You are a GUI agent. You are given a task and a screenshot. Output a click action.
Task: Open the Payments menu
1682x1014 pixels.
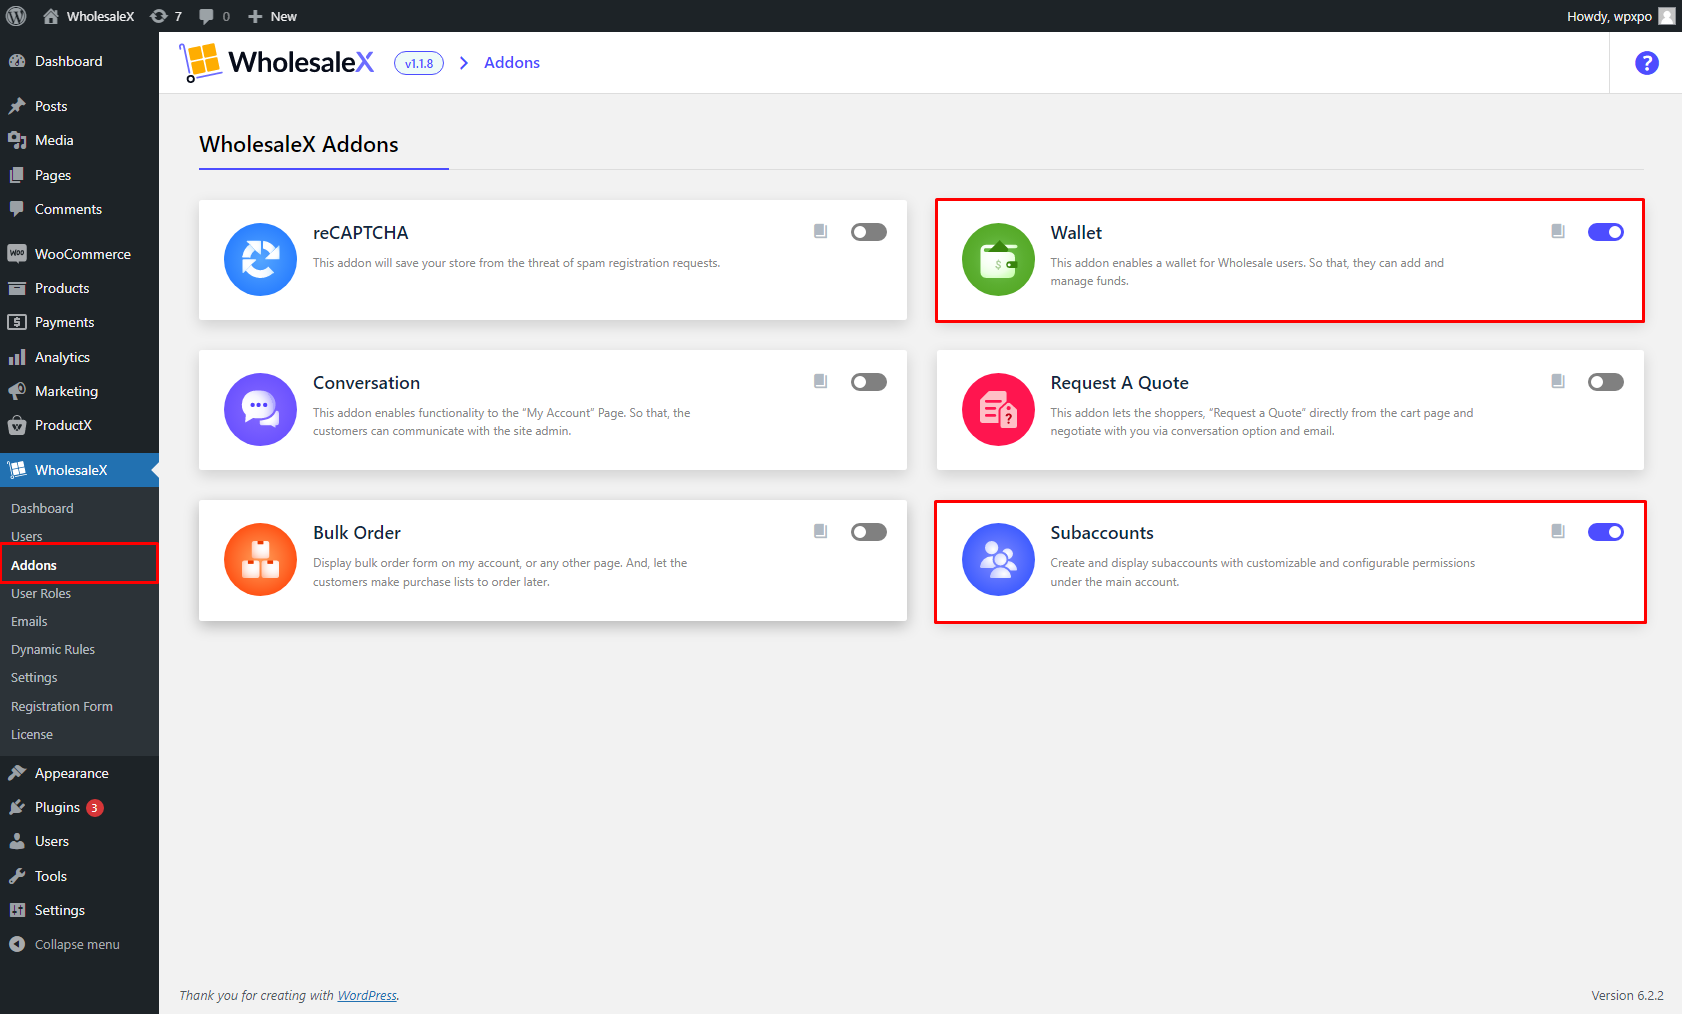[x=79, y=322]
